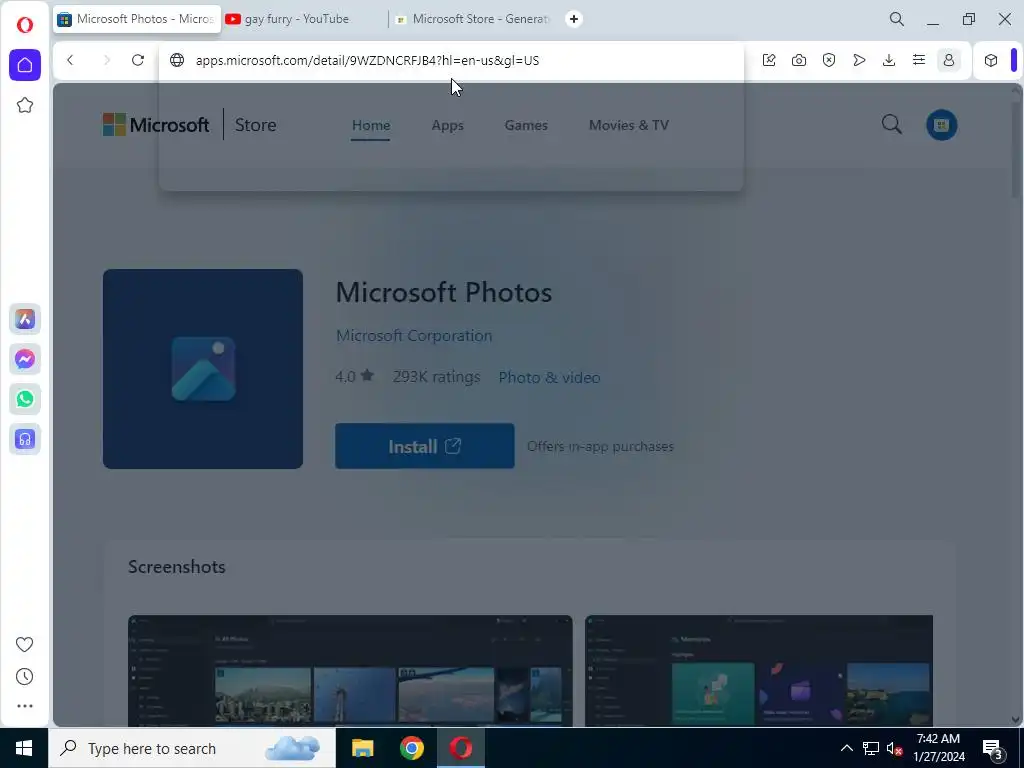
Task: Select the Games nav item
Action: pos(526,125)
